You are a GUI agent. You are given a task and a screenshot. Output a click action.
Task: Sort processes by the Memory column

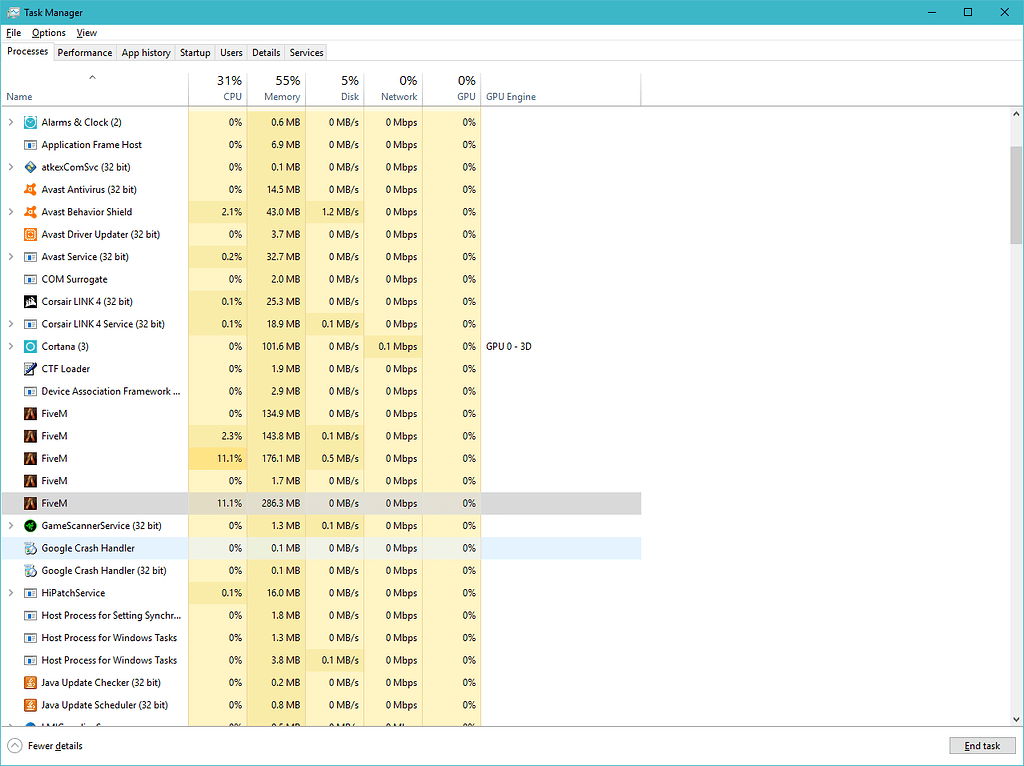[x=277, y=88]
